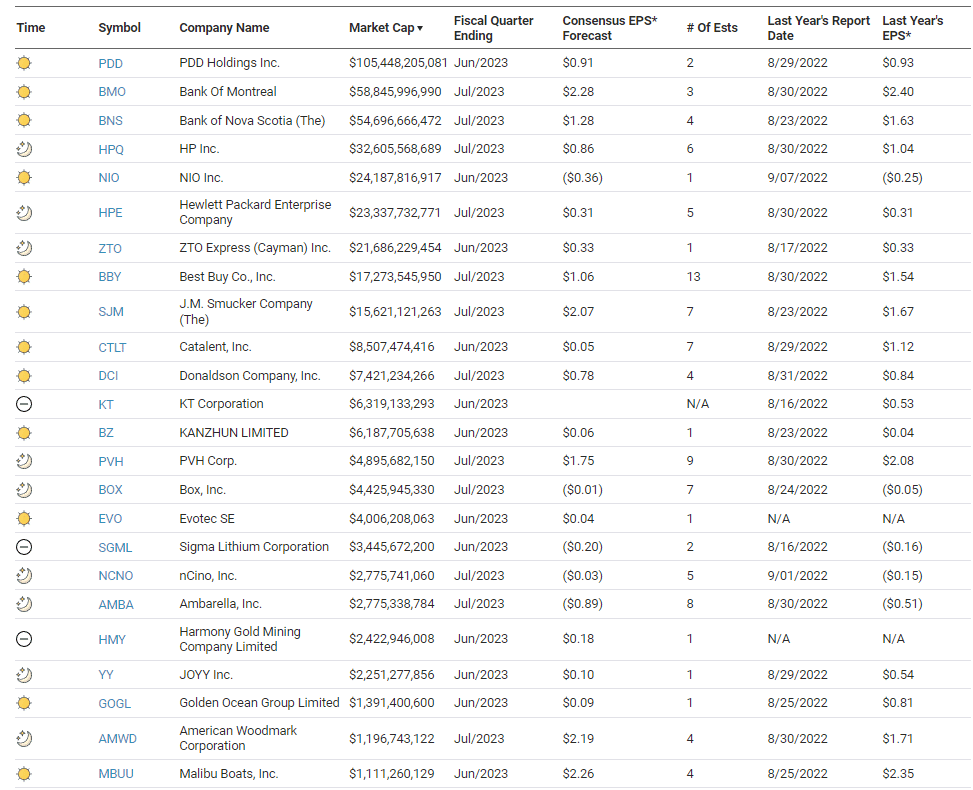Image resolution: width=973 pixels, height=790 pixels.
Task: Click the moon icon beside Hewlett Packard Enterprise
Action: click(x=25, y=213)
